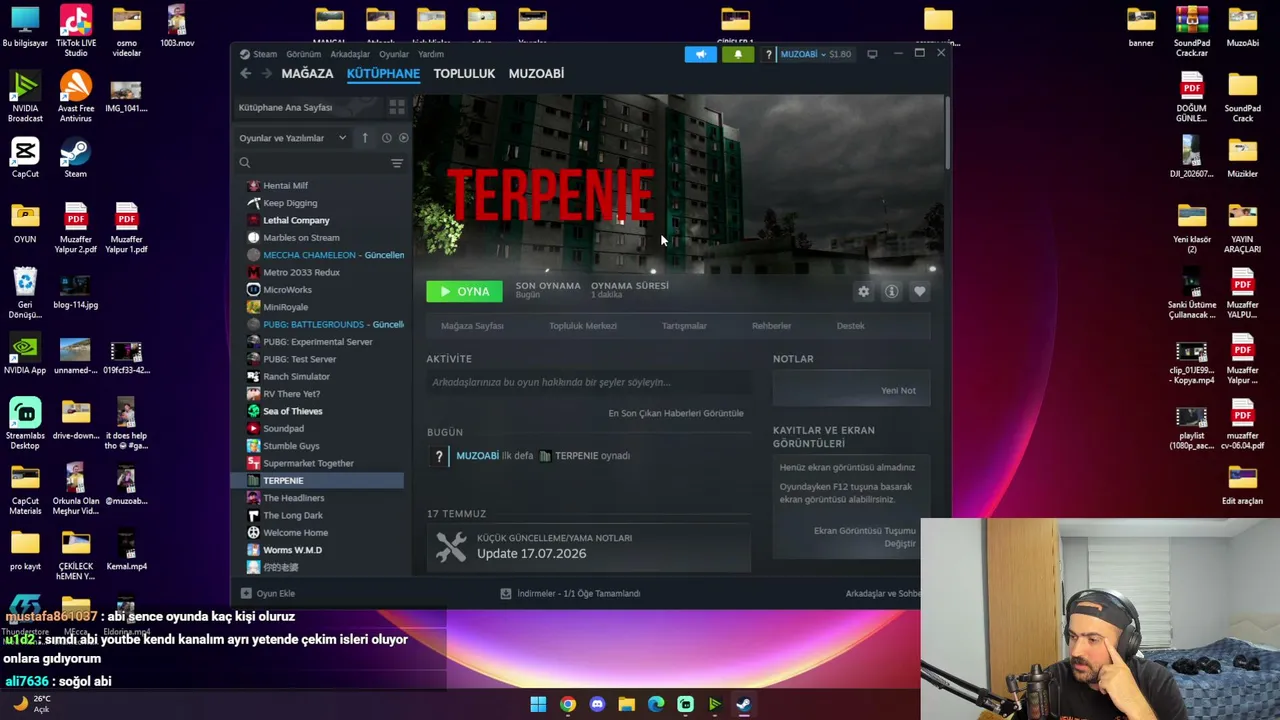Click library search magnifier icon
1280x720 pixels.
coord(245,163)
